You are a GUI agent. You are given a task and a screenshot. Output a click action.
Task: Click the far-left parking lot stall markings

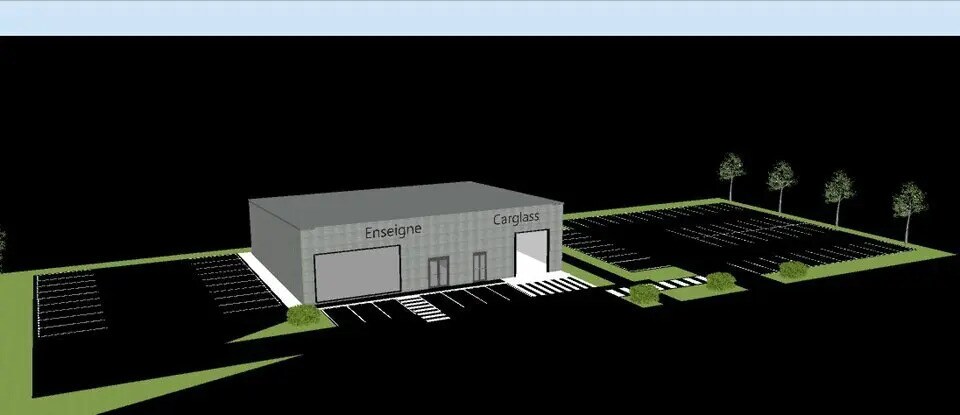(68, 303)
